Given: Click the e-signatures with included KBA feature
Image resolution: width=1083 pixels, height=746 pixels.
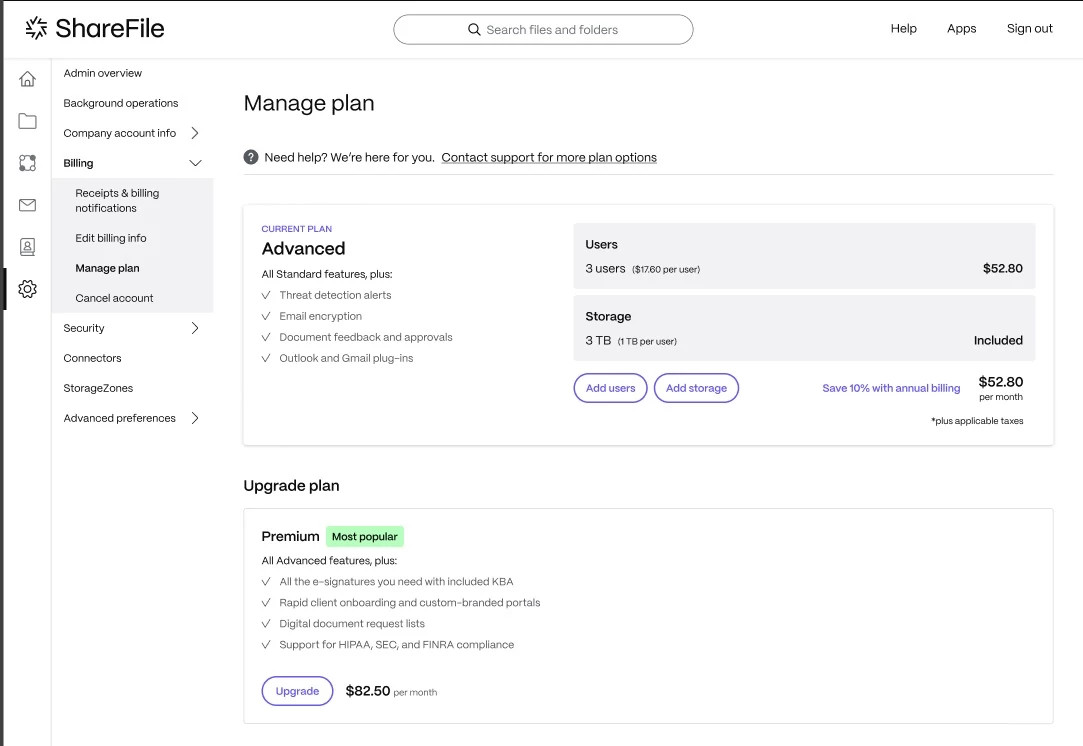Looking at the screenshot, I should point(396,582).
